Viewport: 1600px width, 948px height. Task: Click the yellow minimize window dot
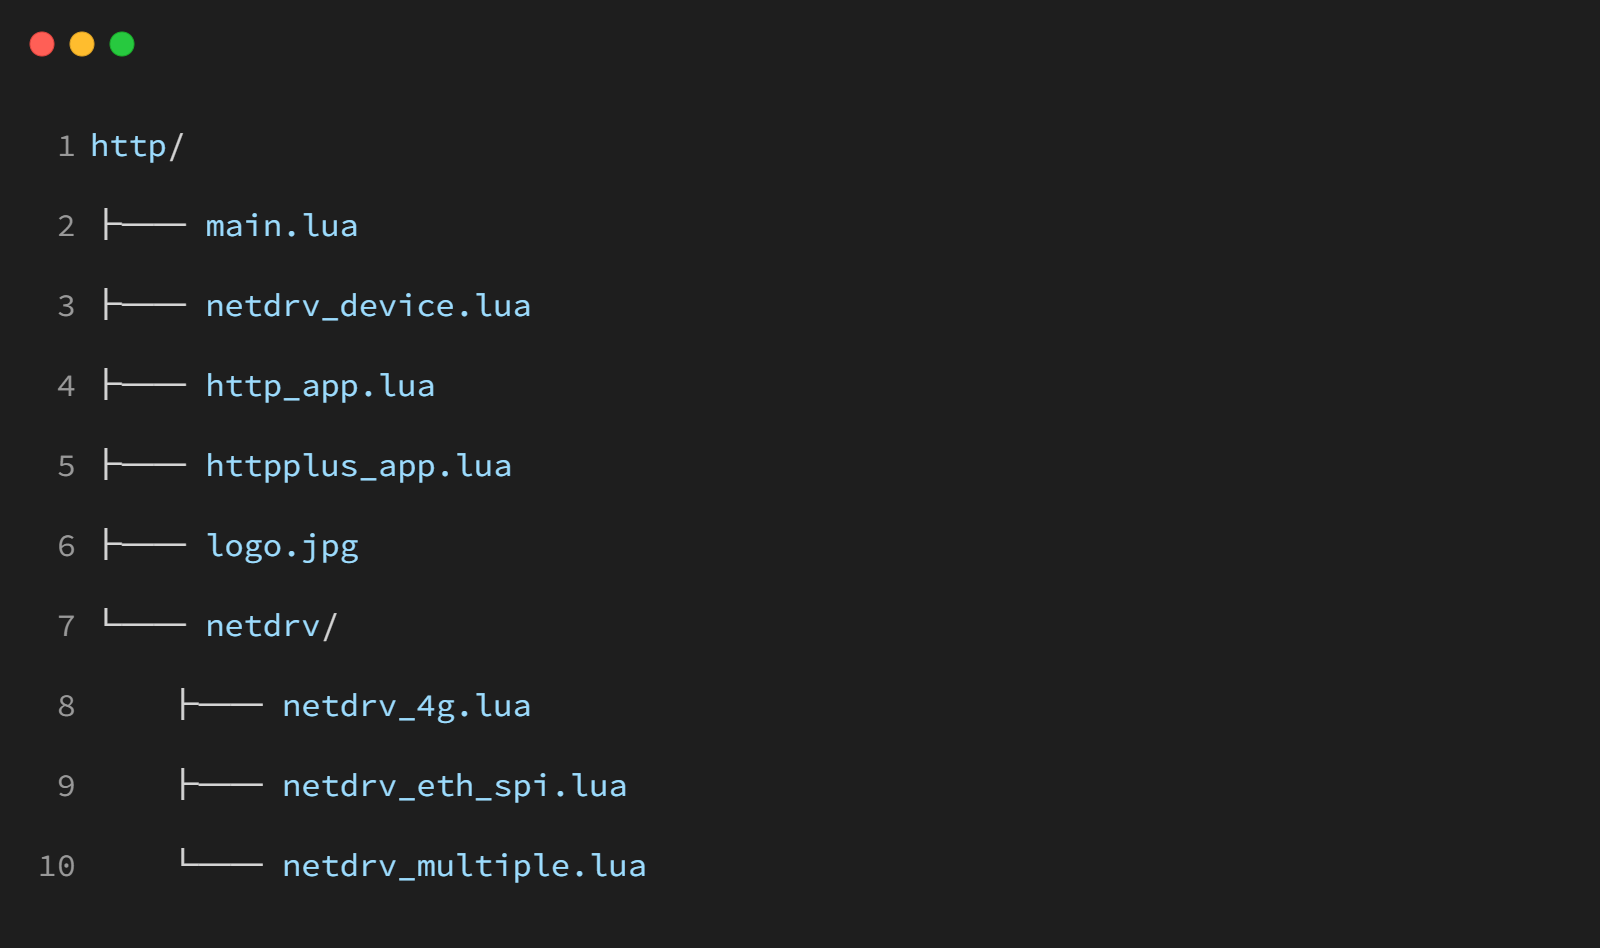(82, 44)
